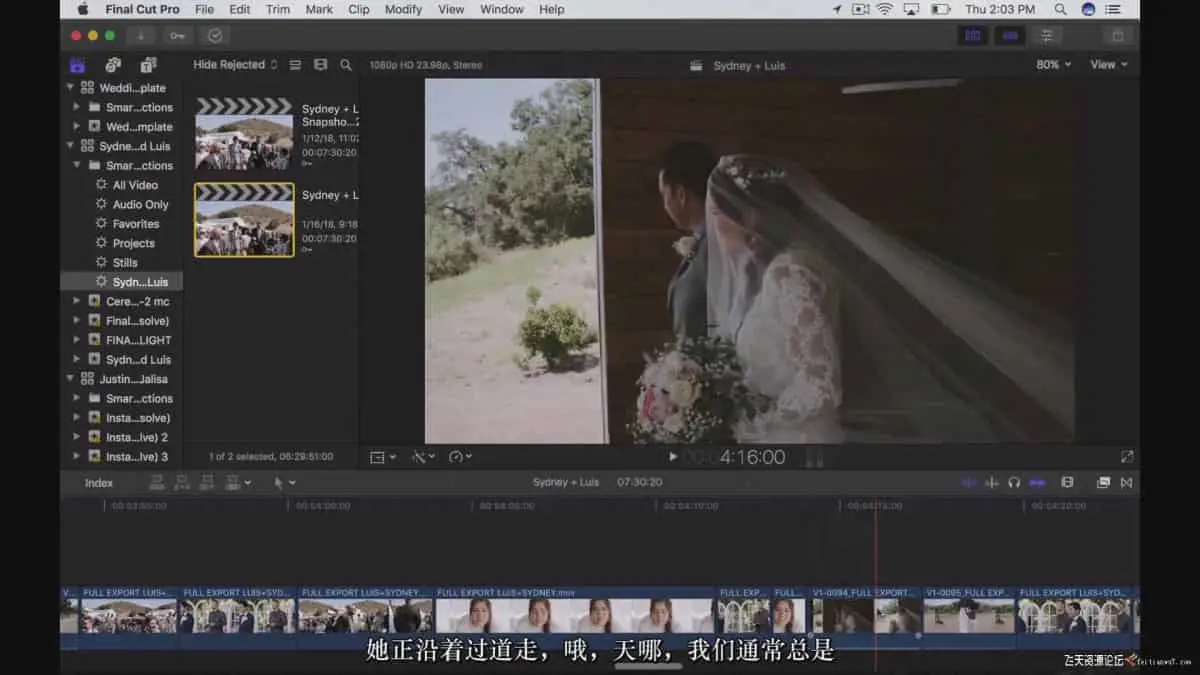Screen dimensions: 1200x675
Task: Open the File menu
Action: point(204,9)
